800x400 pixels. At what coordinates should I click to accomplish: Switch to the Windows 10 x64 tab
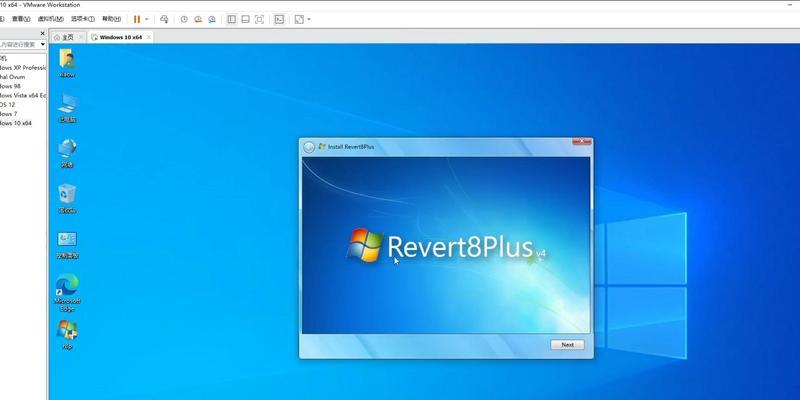pyautogui.click(x=120, y=37)
